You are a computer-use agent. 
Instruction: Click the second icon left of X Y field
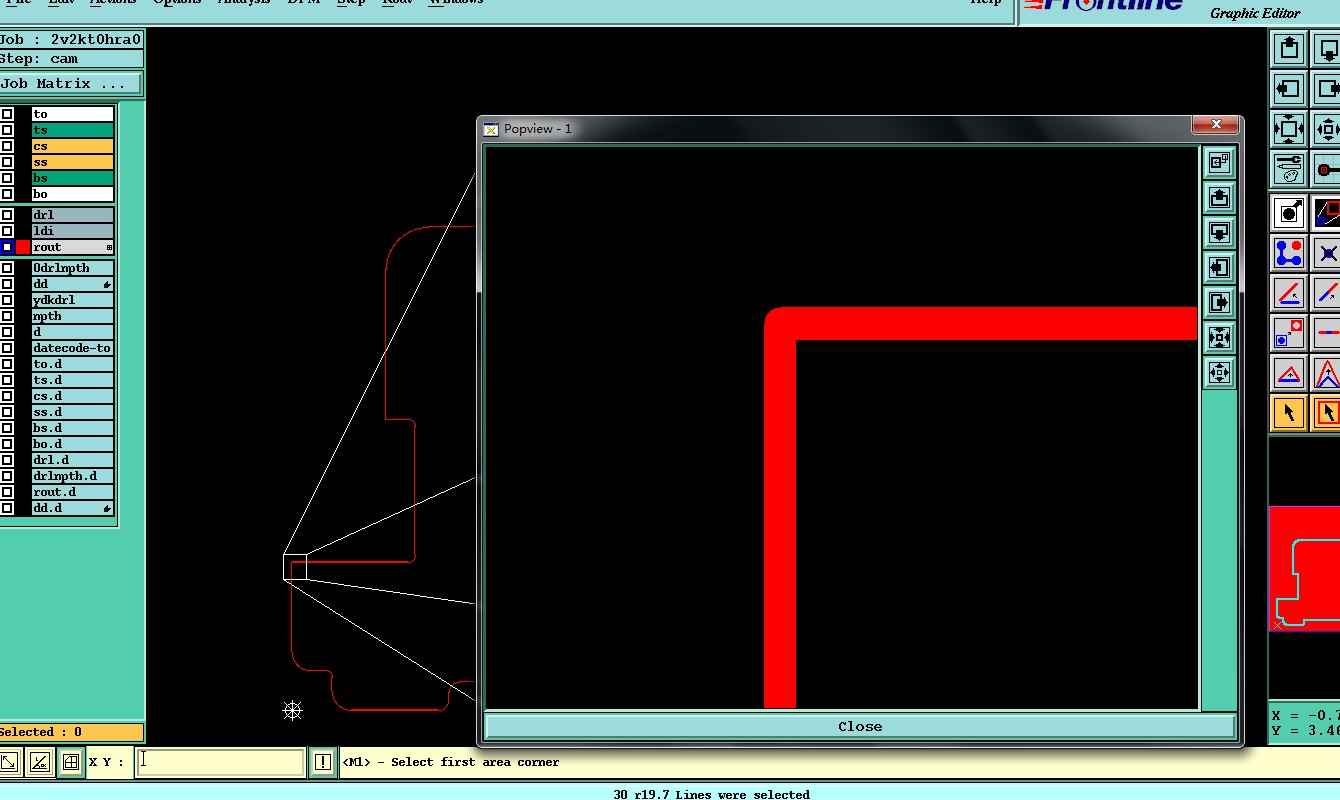point(39,762)
